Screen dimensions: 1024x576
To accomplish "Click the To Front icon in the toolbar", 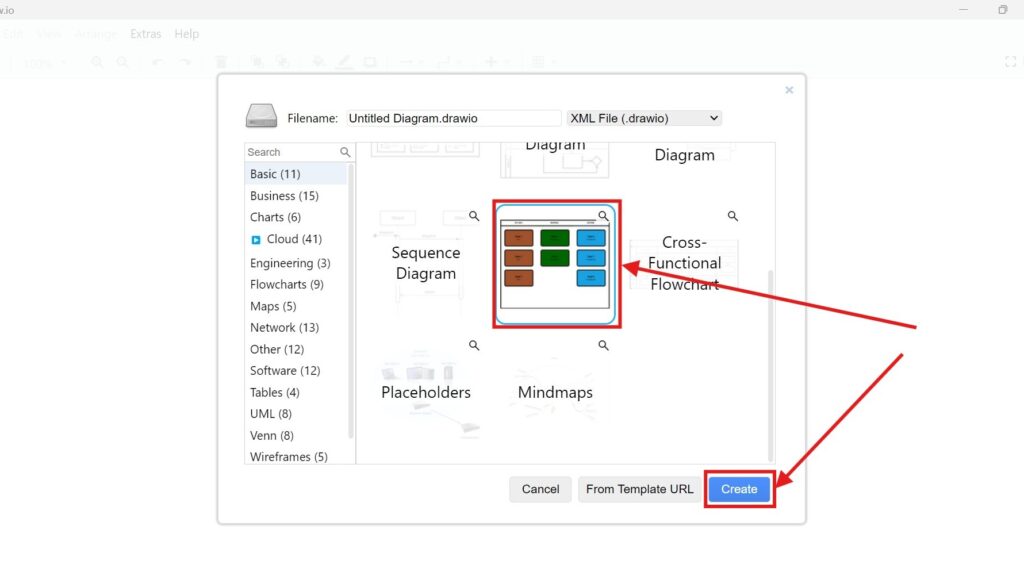I will tap(257, 61).
